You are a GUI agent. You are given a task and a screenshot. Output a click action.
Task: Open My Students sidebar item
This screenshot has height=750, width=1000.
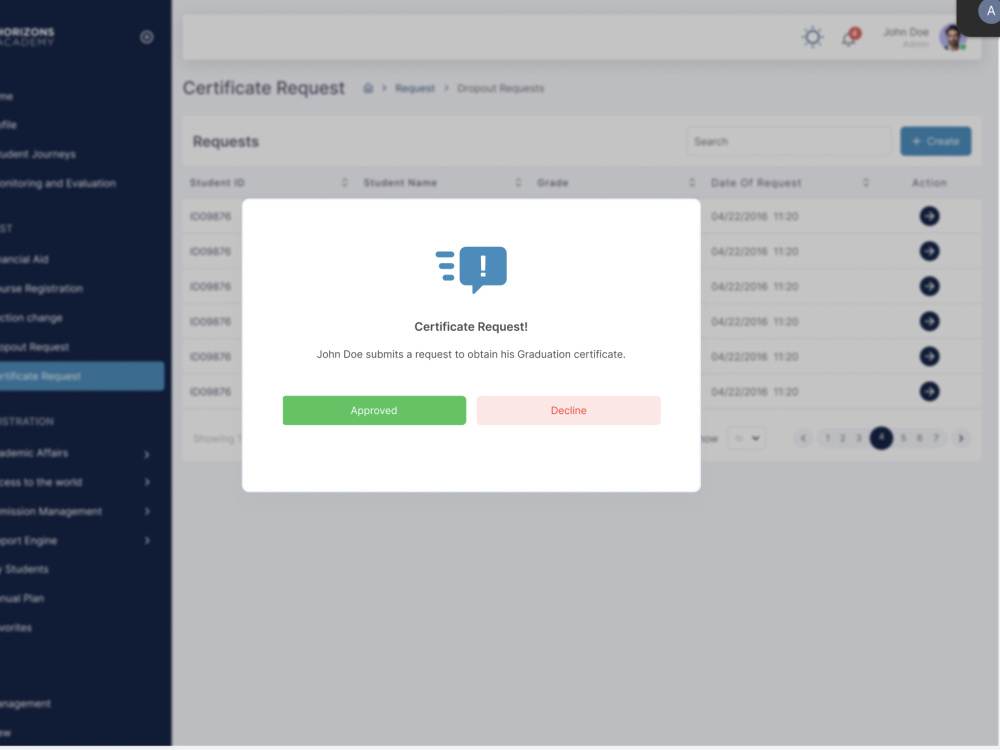[24, 570]
